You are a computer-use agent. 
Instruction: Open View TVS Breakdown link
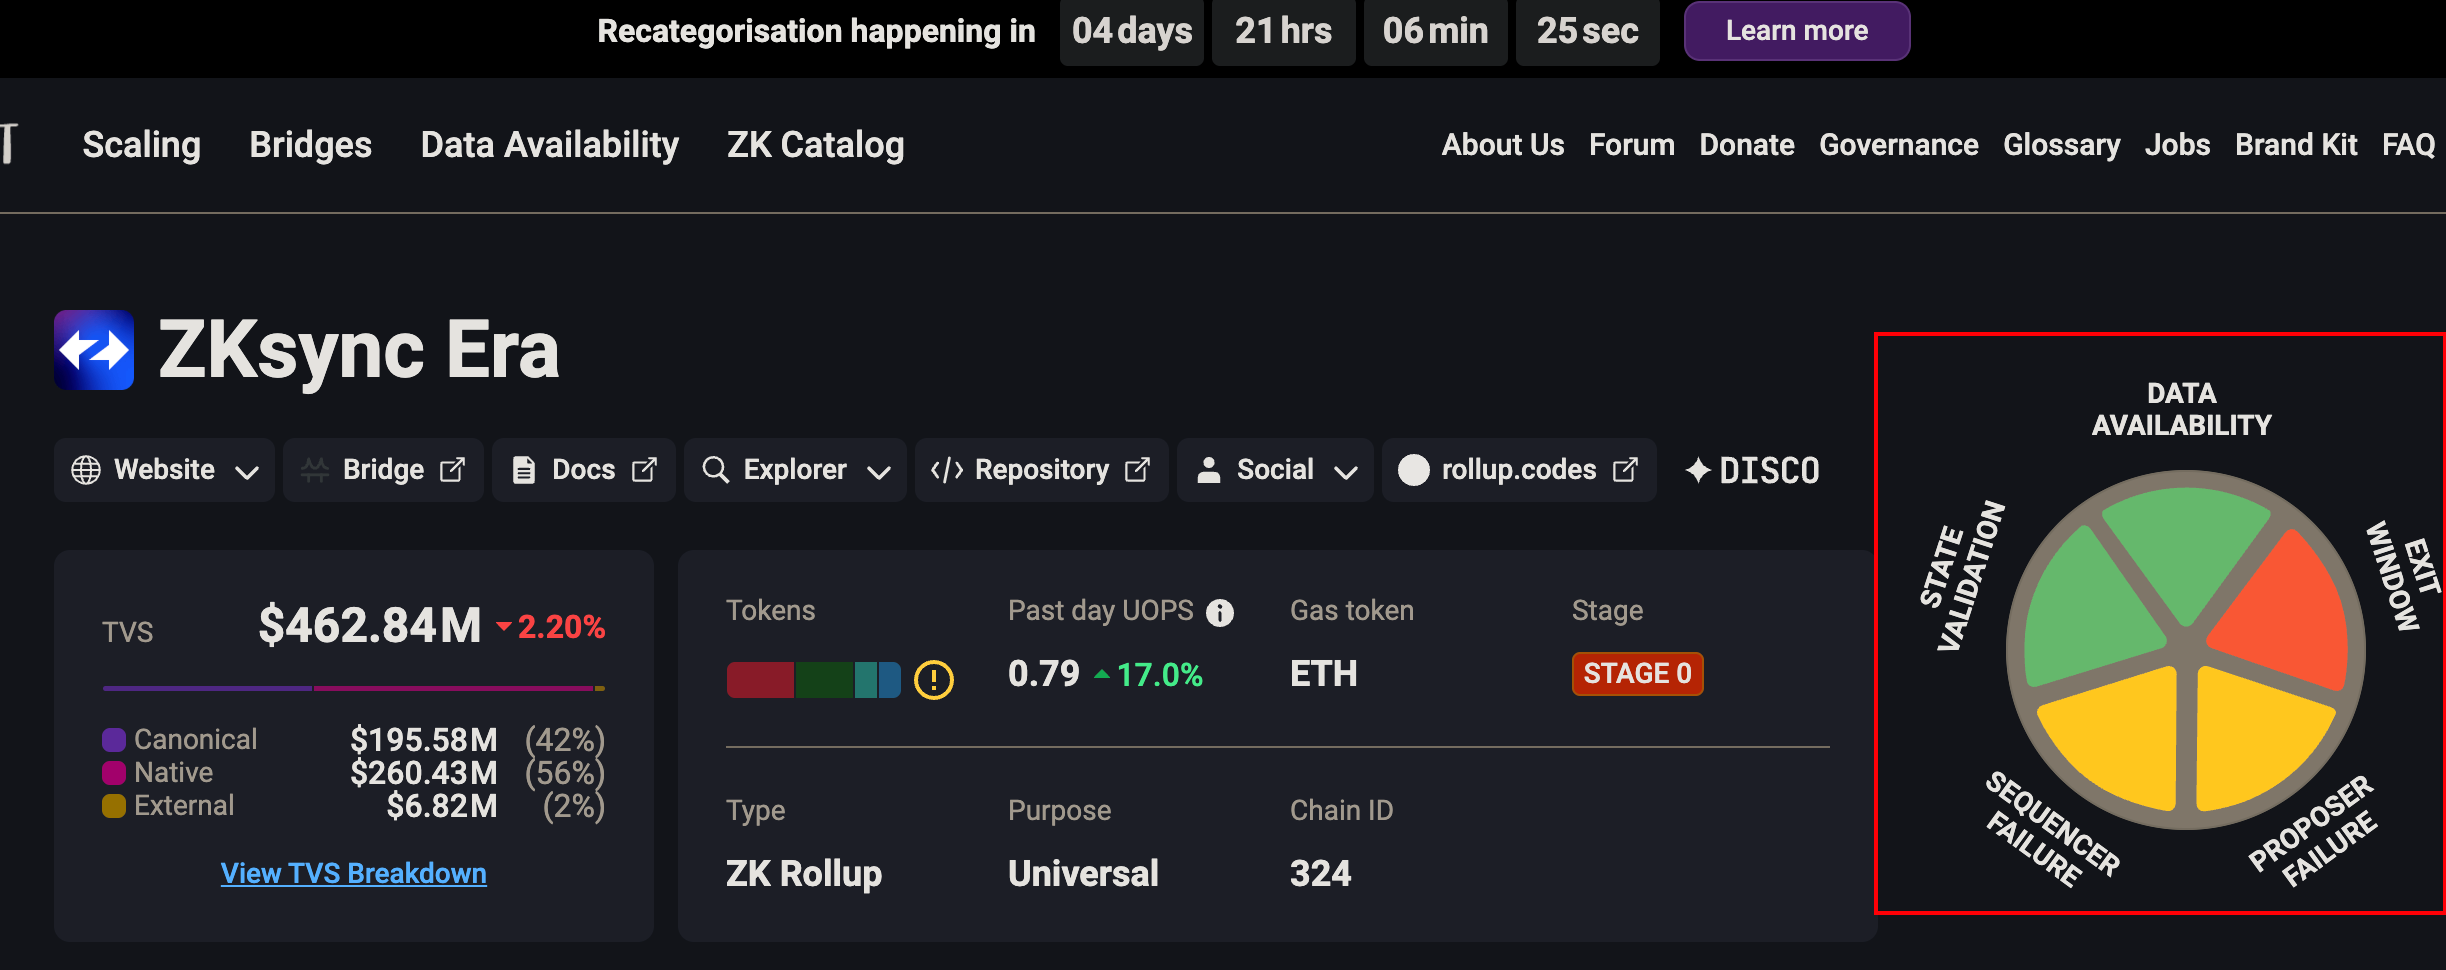coord(353,873)
